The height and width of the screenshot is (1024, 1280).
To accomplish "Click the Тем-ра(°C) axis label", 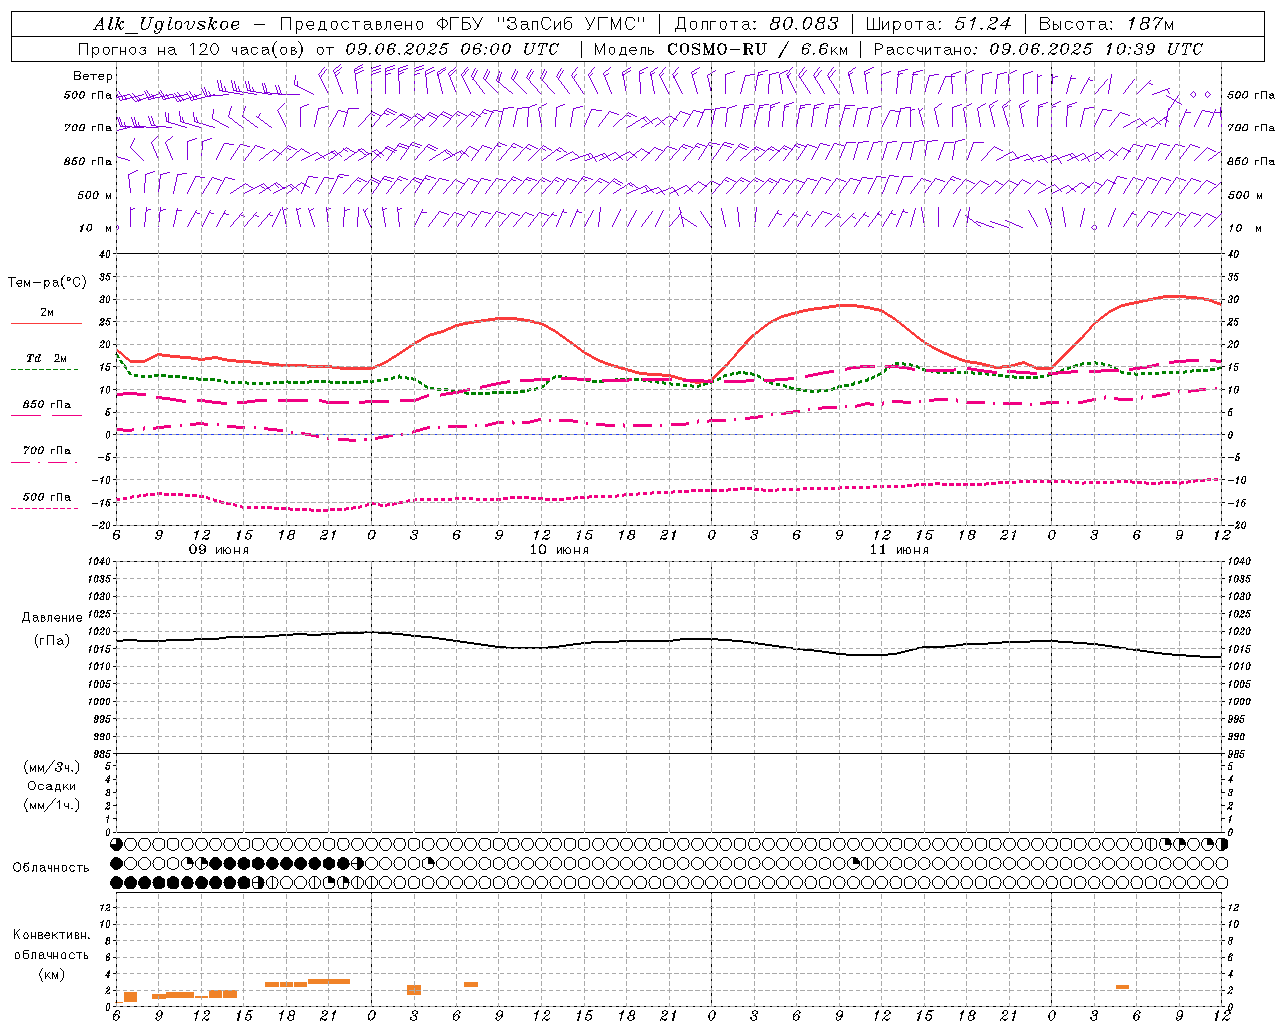I will coord(47,283).
